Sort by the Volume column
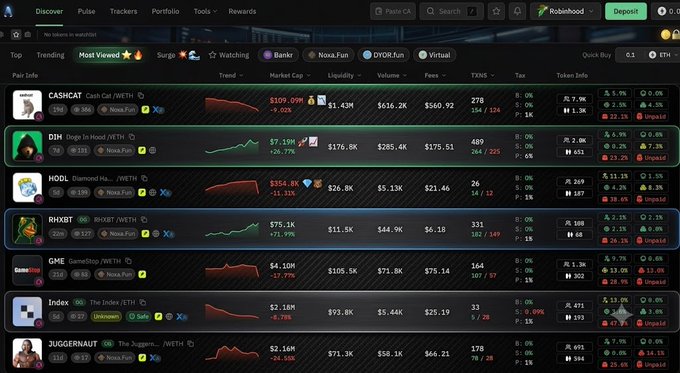This screenshot has width=680, height=373. (392, 75)
